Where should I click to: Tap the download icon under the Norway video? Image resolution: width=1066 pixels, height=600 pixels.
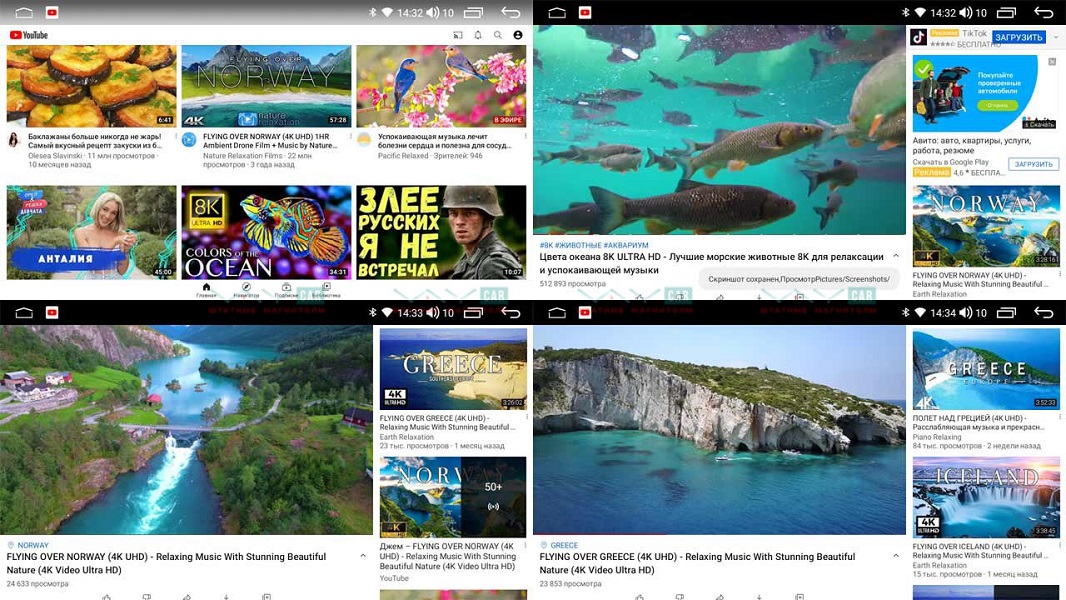[227, 596]
